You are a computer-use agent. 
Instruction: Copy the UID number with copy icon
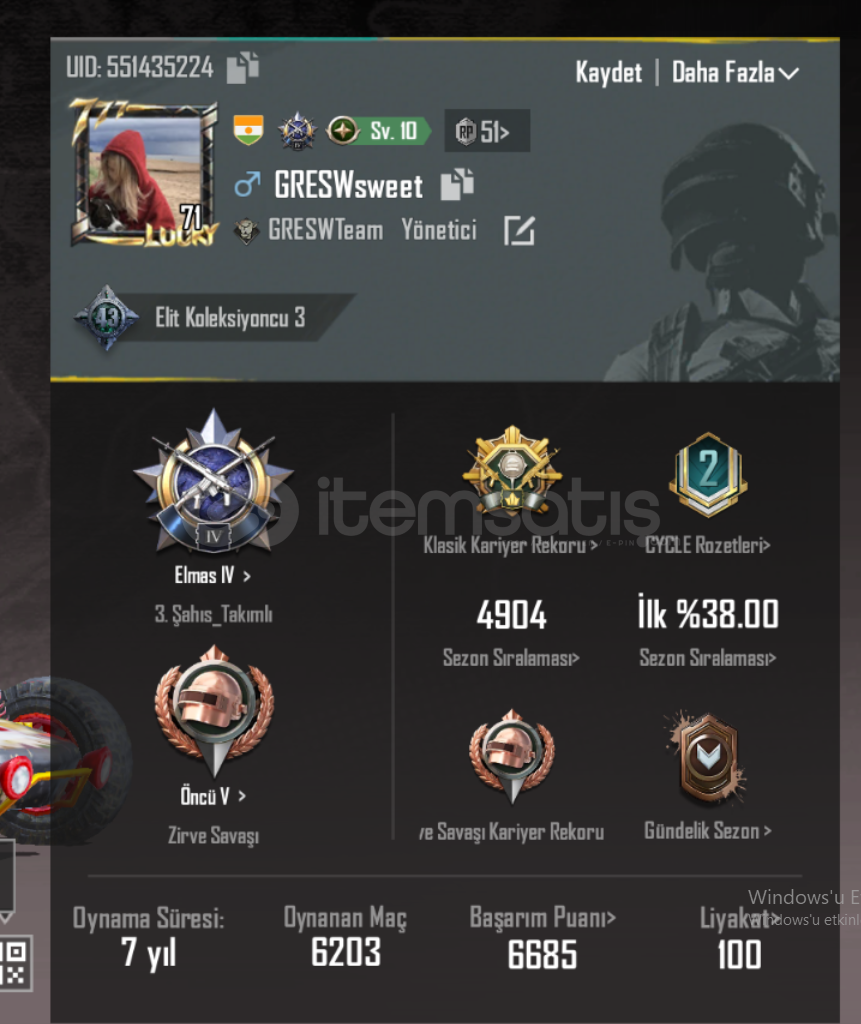coord(242,67)
